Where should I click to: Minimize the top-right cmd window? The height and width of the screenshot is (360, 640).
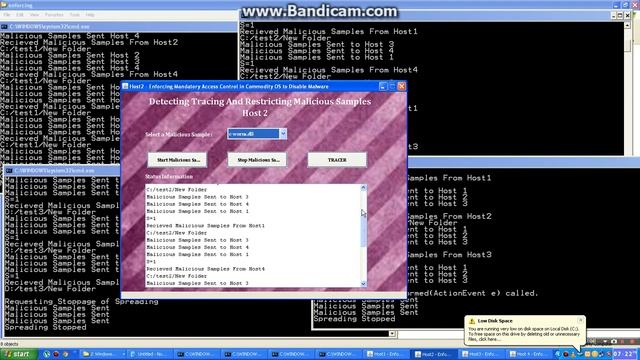click(613, 16)
